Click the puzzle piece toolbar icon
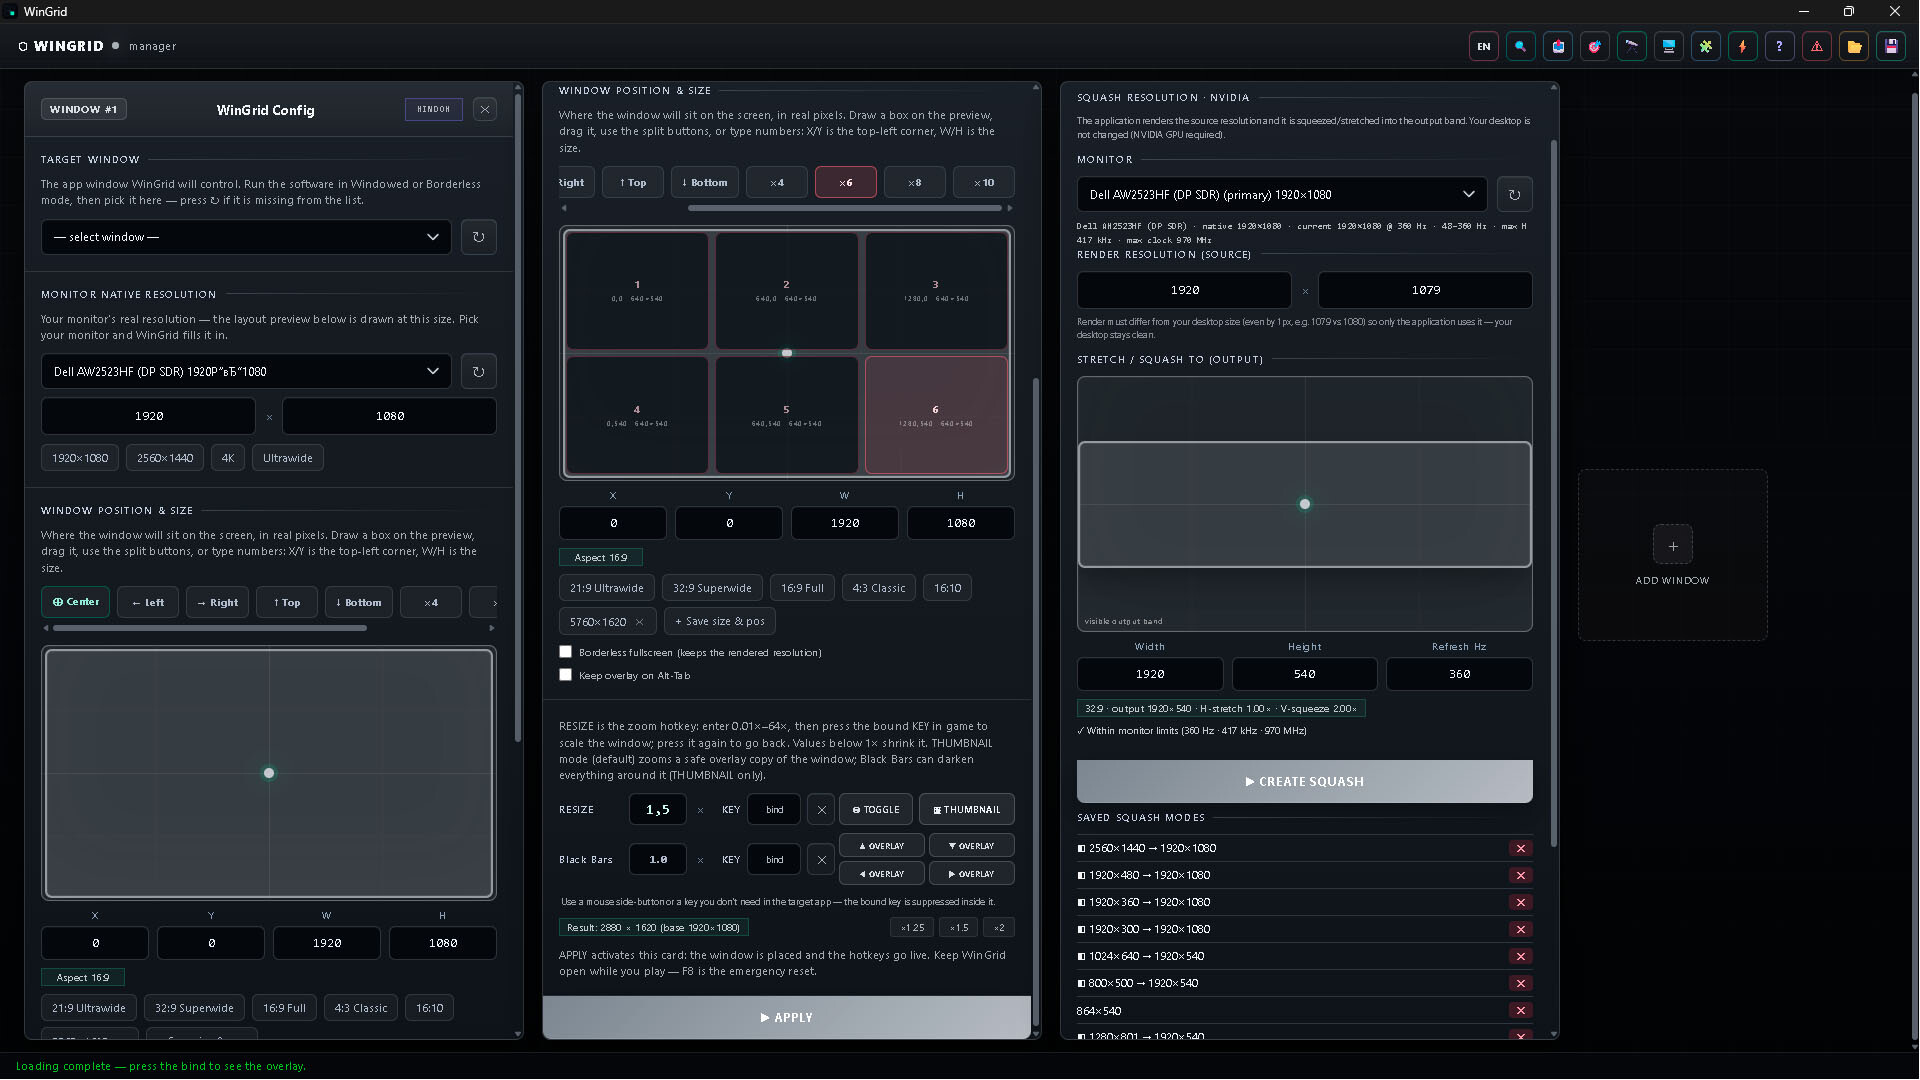Viewport: 1920px width, 1080px height. coord(1705,46)
